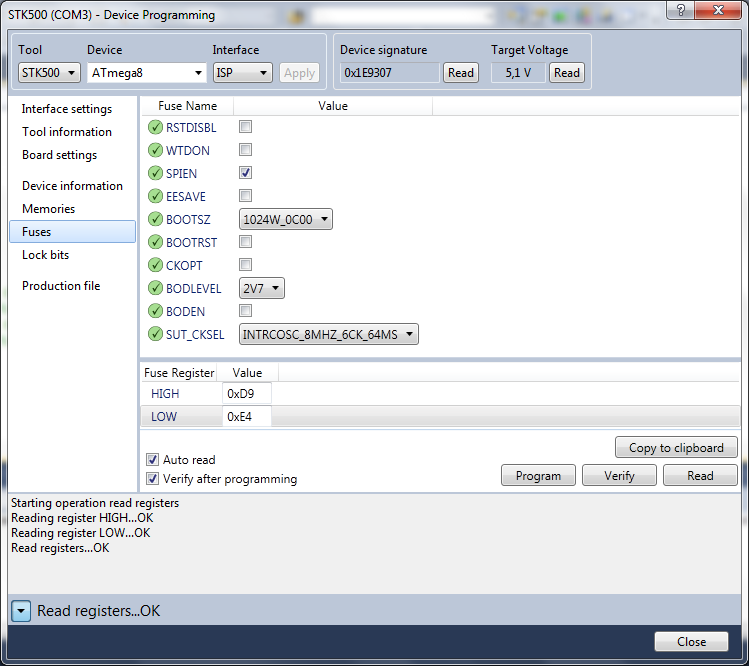This screenshot has width=749, height=666.
Task: Tick the EESAVE fuse checkbox
Action: click(246, 195)
